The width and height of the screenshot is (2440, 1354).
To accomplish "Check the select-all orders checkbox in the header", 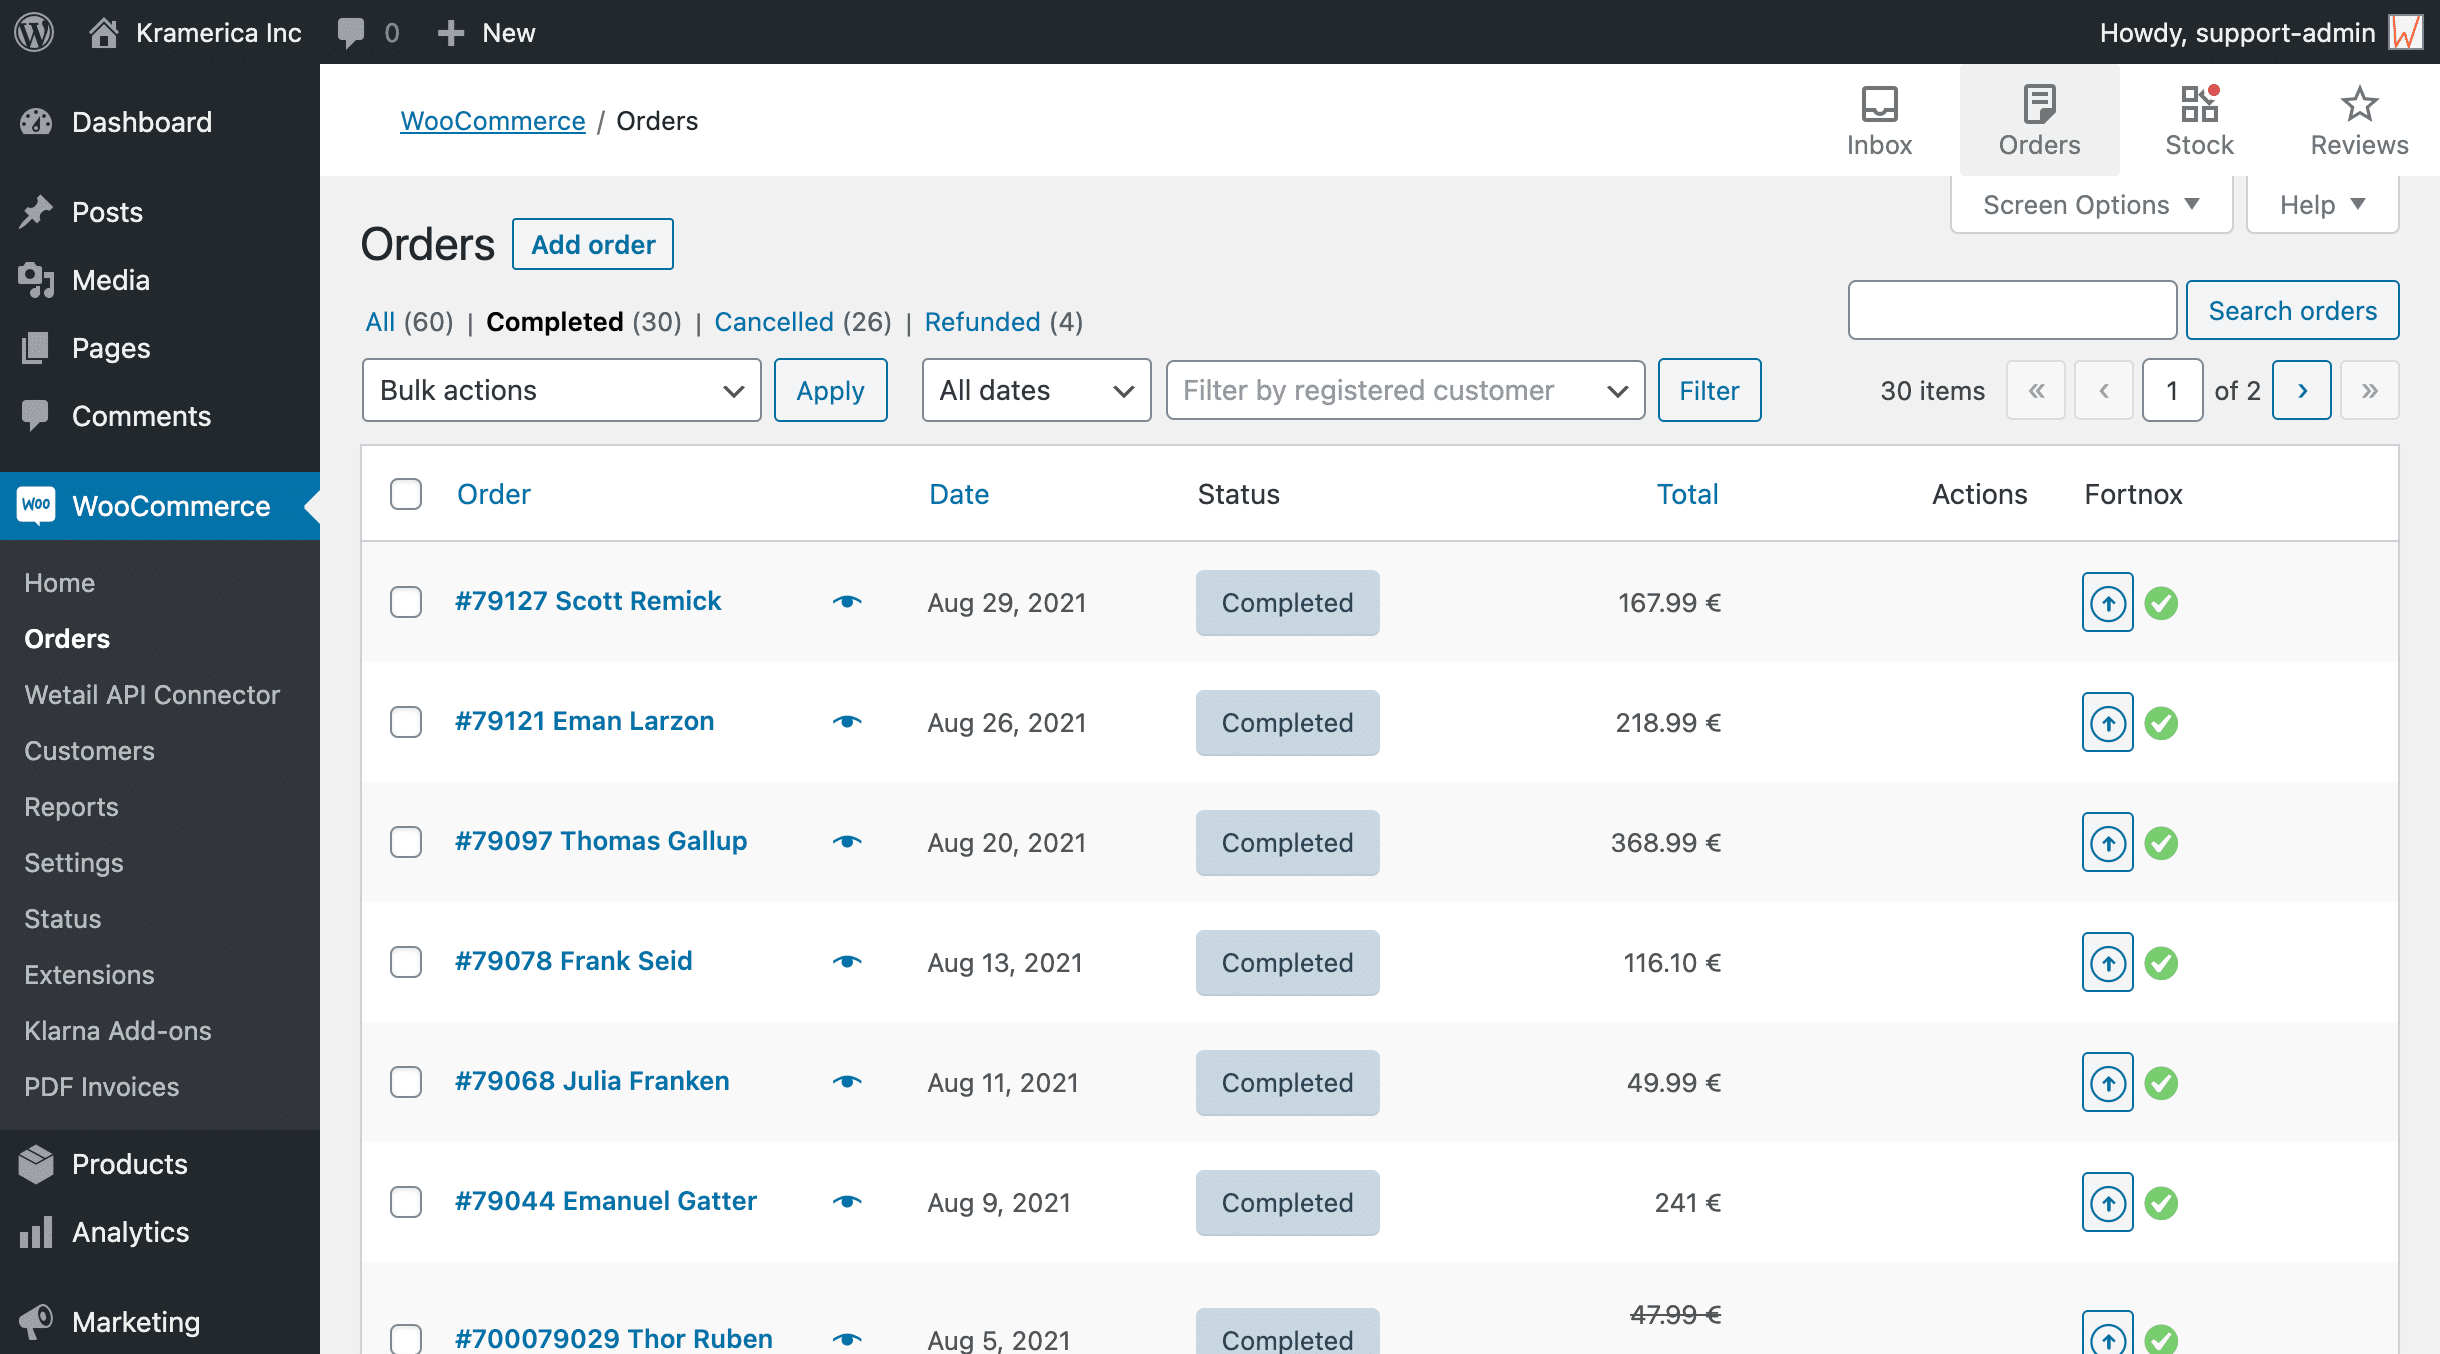I will coord(406,493).
